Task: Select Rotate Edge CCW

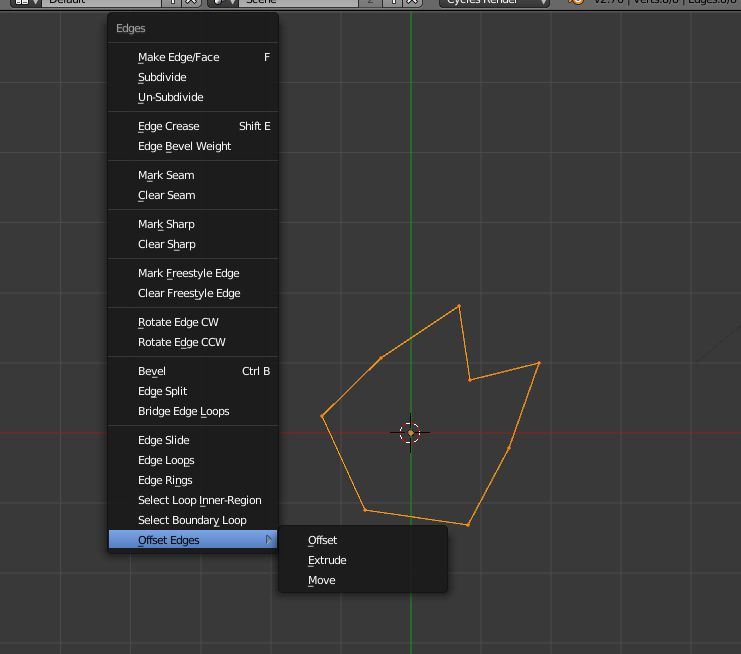Action: pyautogui.click(x=193, y=342)
